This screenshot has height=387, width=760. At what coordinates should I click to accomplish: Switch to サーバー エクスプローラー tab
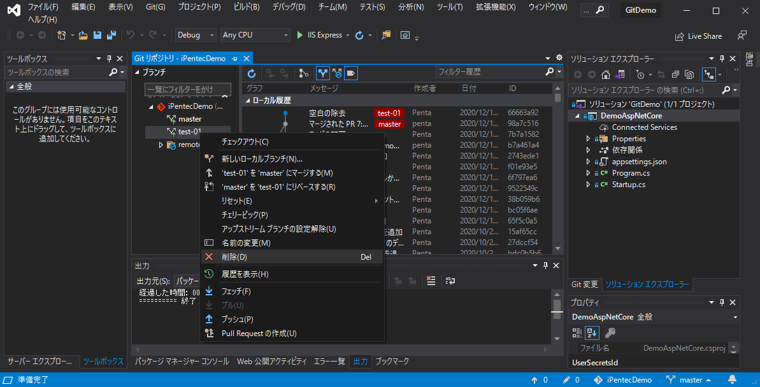click(41, 361)
